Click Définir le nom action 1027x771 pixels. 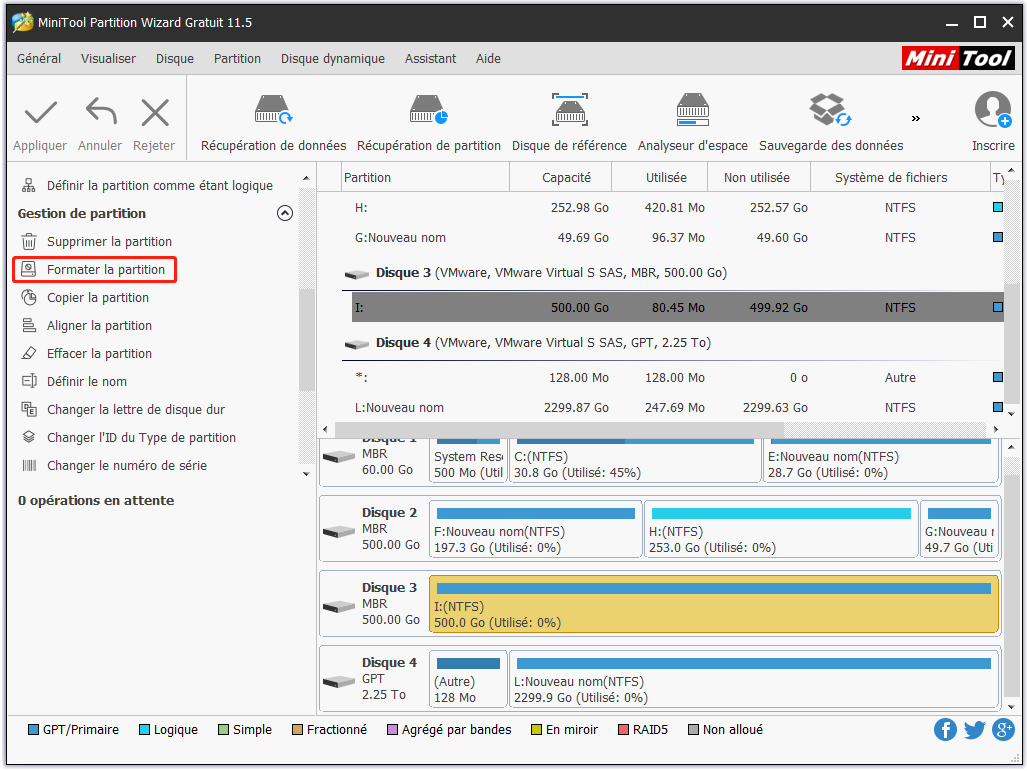point(74,381)
